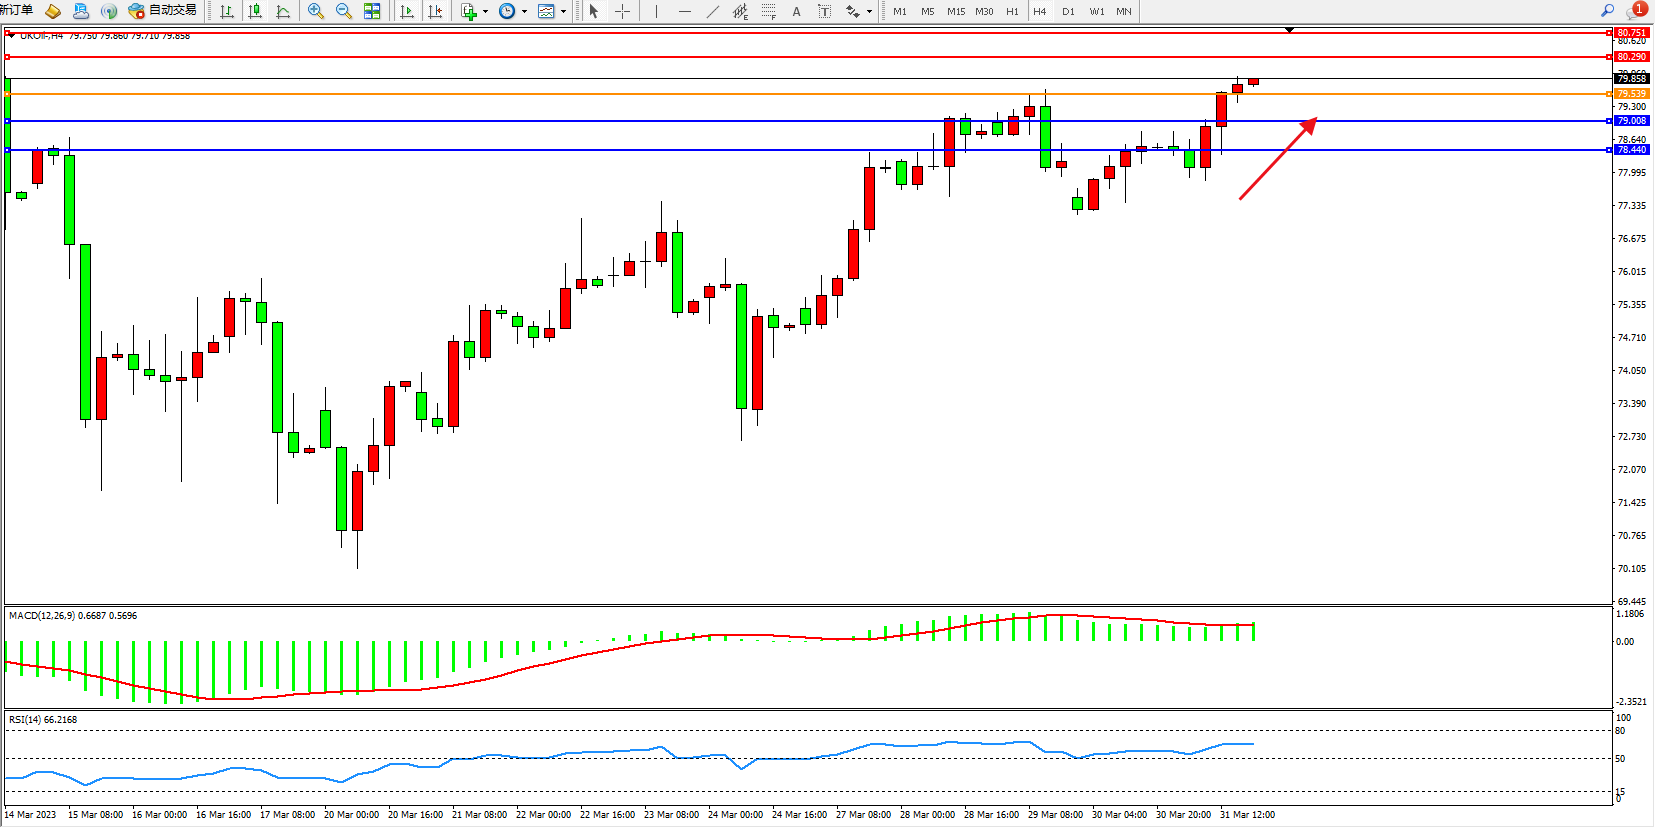Image resolution: width=1655 pixels, height=828 pixels.
Task: Click the 新订单 new order button
Action: (17, 10)
